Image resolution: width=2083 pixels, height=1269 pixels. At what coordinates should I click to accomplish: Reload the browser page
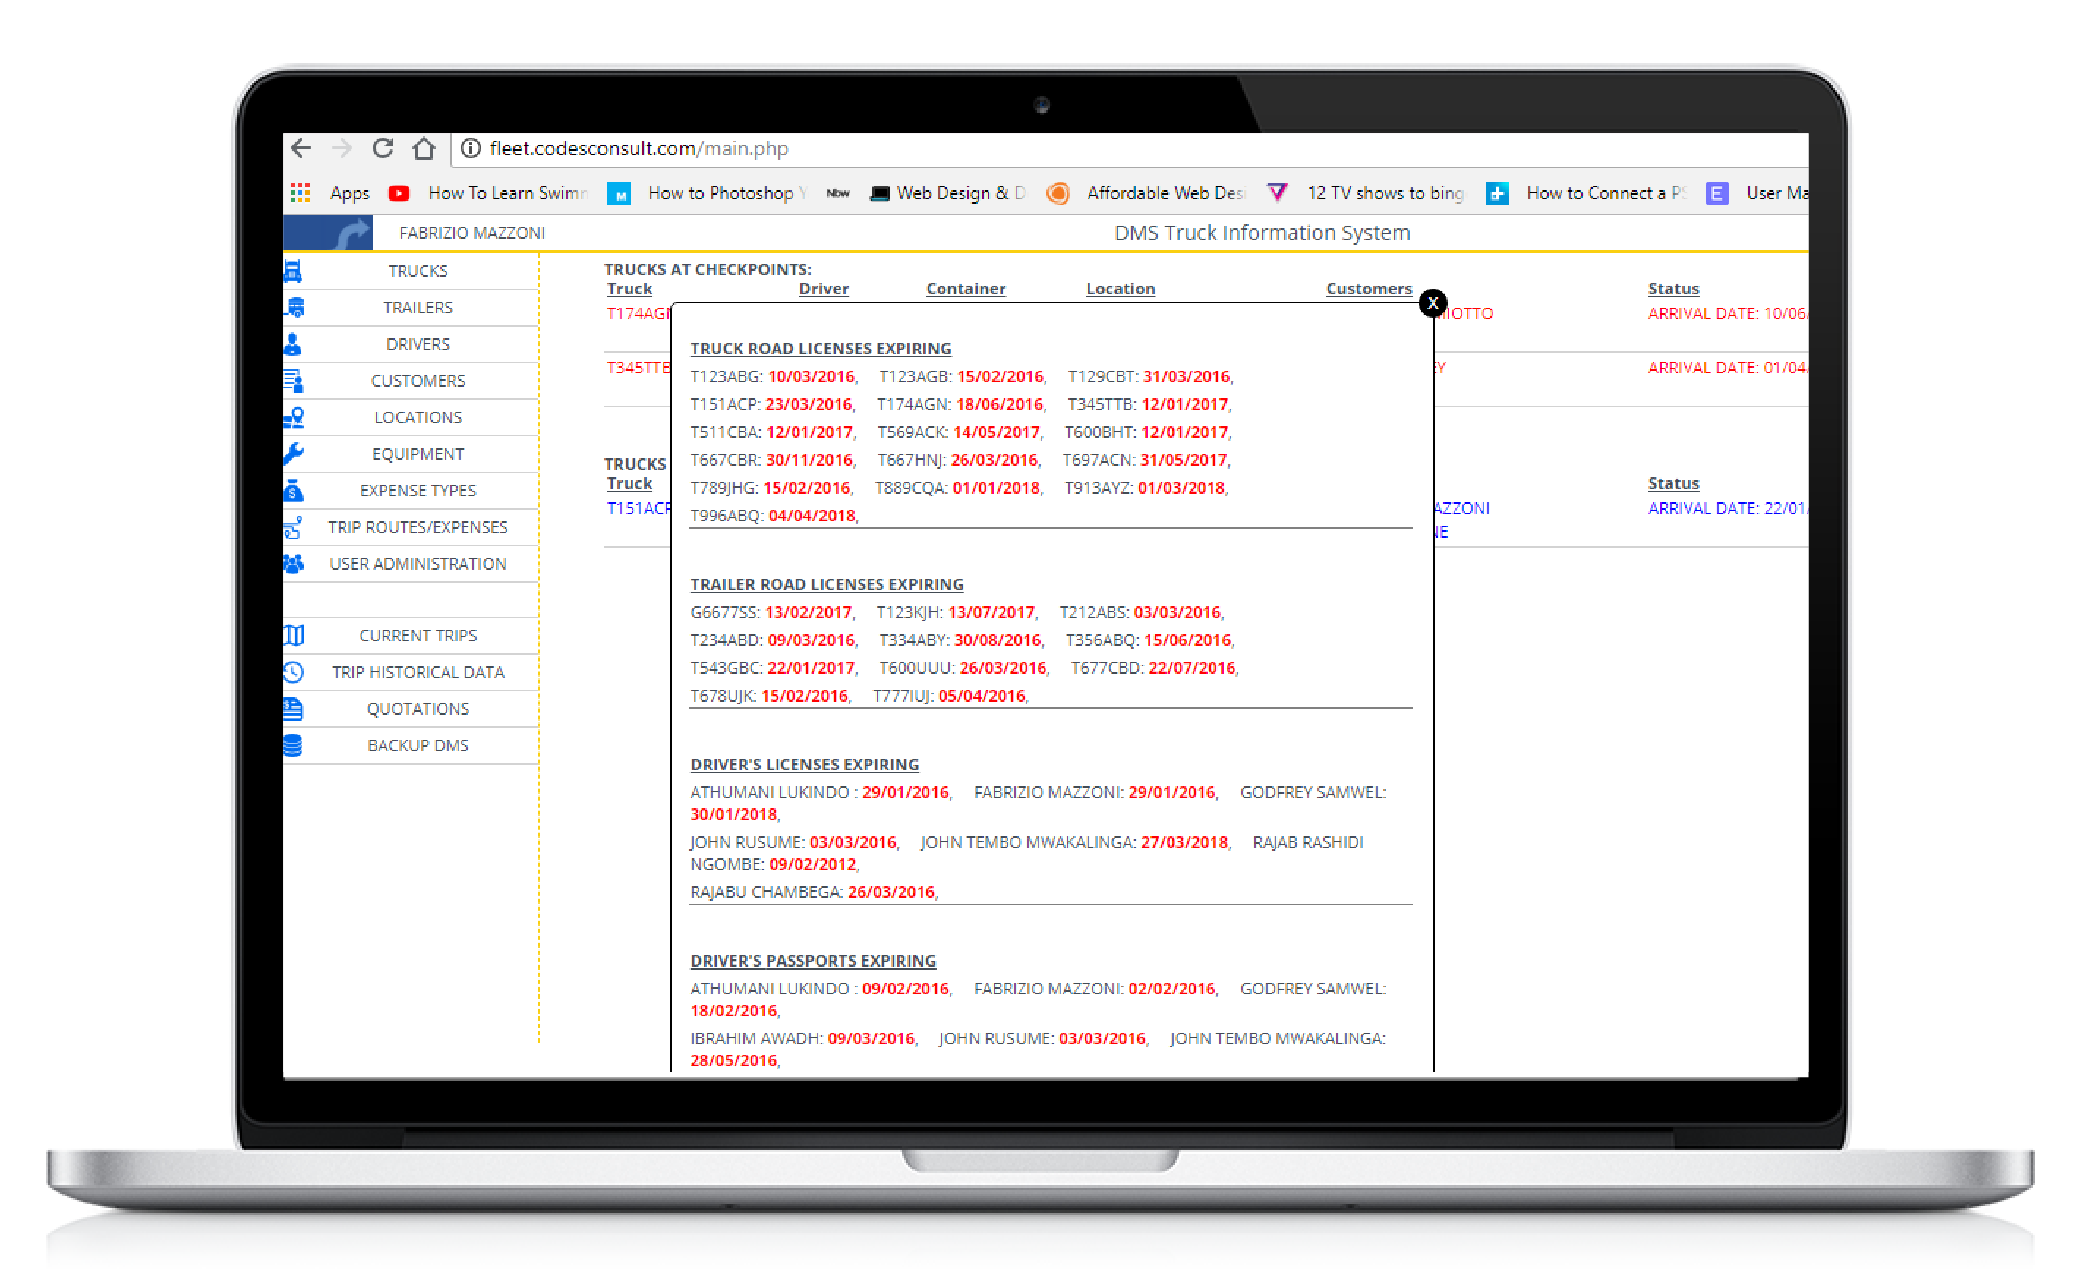click(x=383, y=148)
